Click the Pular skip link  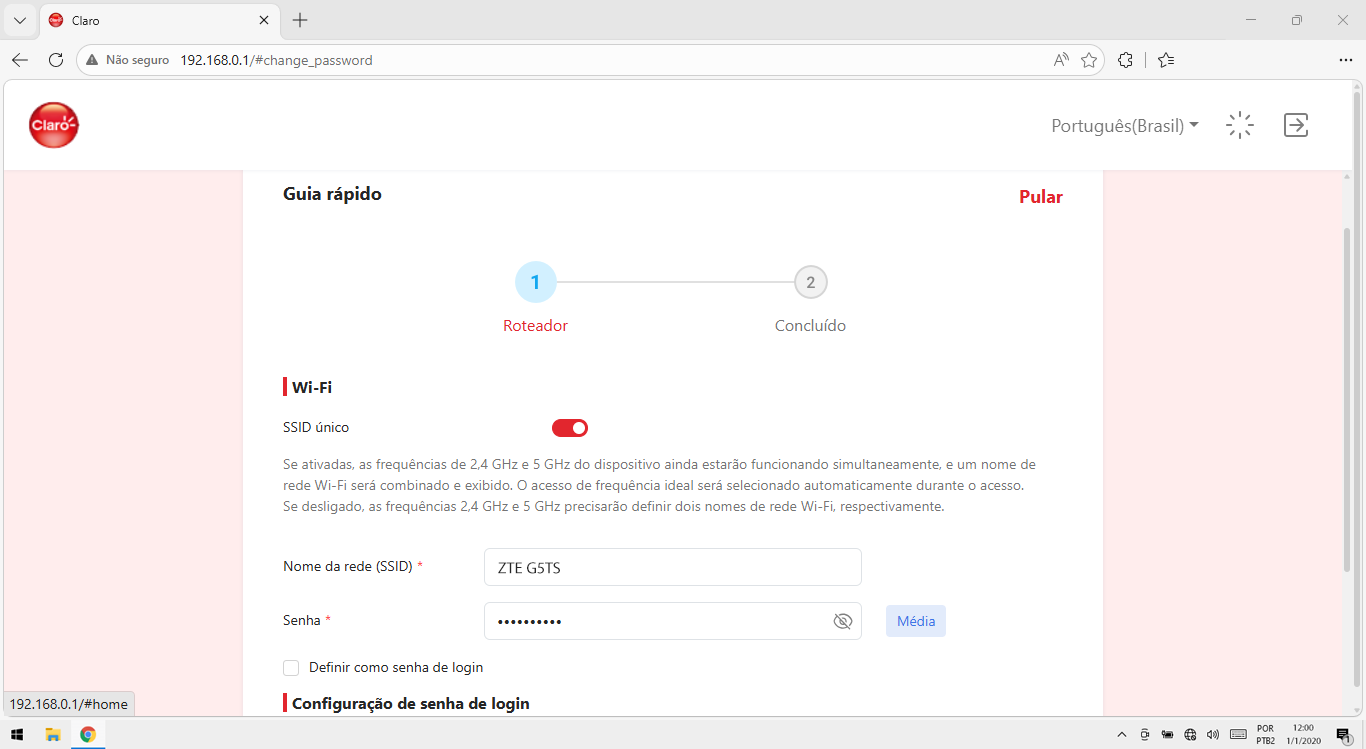coord(1041,197)
